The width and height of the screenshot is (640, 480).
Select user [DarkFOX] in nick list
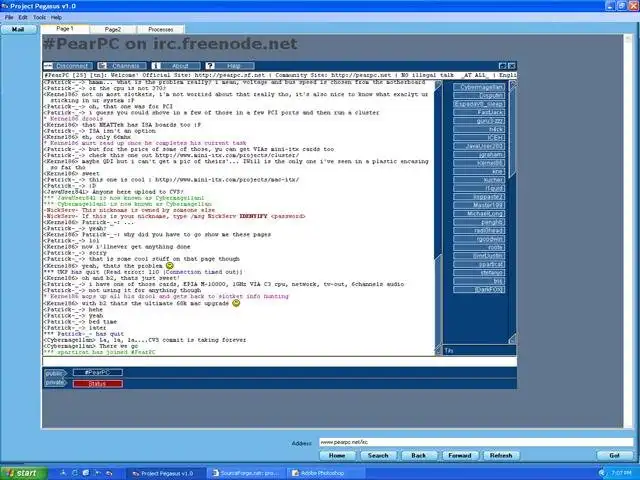pos(479,290)
